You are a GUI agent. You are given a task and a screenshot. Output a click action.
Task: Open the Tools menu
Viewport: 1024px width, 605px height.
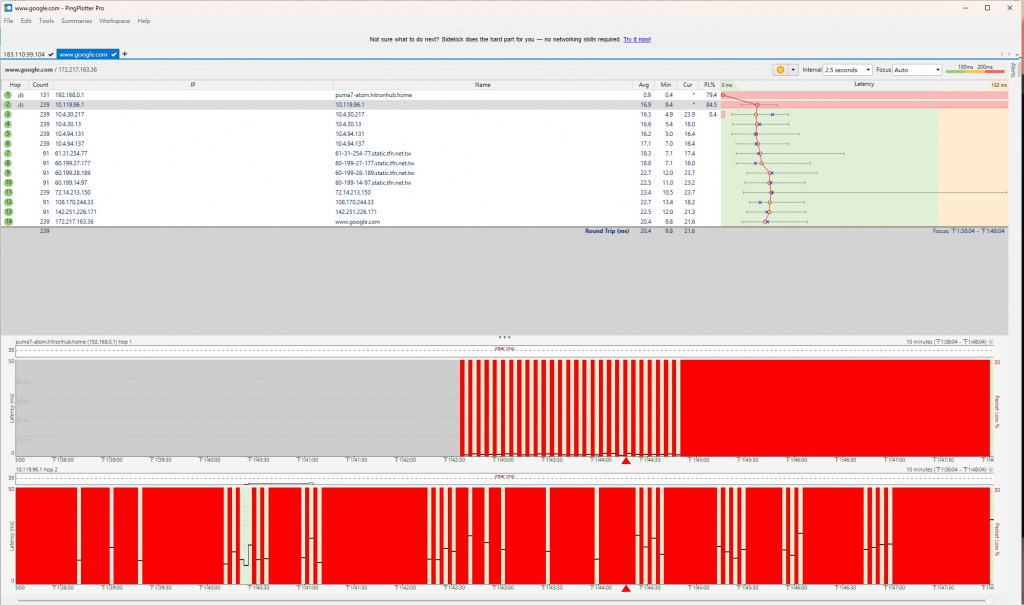[46, 21]
